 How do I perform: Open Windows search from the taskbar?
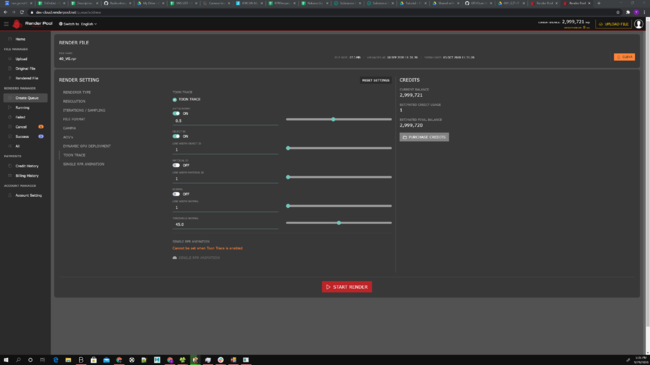coord(18,360)
